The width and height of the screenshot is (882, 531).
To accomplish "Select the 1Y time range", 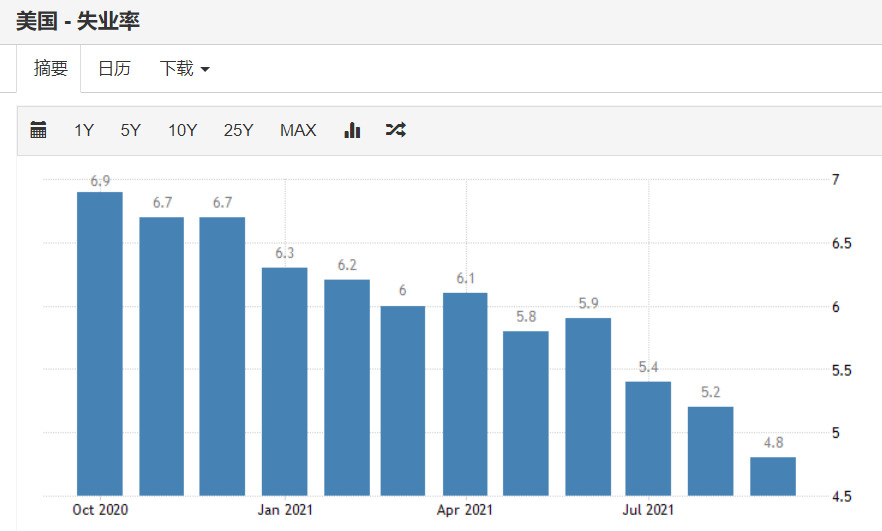I will click(84, 130).
